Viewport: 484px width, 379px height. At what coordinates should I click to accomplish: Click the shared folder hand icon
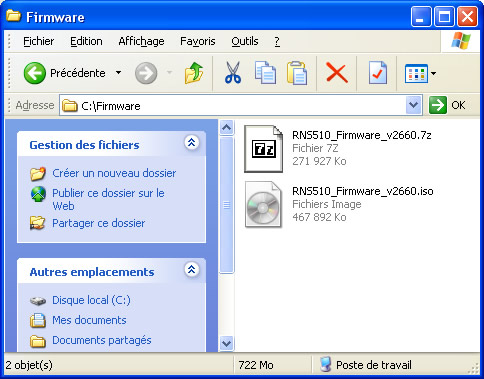coord(38,223)
